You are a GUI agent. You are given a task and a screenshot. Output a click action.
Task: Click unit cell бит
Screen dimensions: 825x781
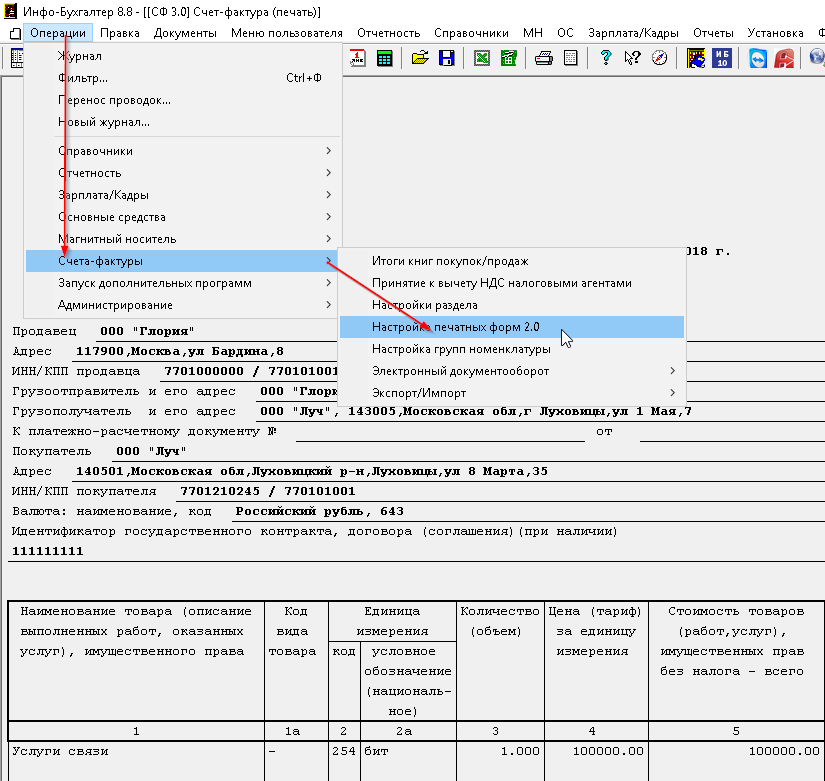point(408,752)
